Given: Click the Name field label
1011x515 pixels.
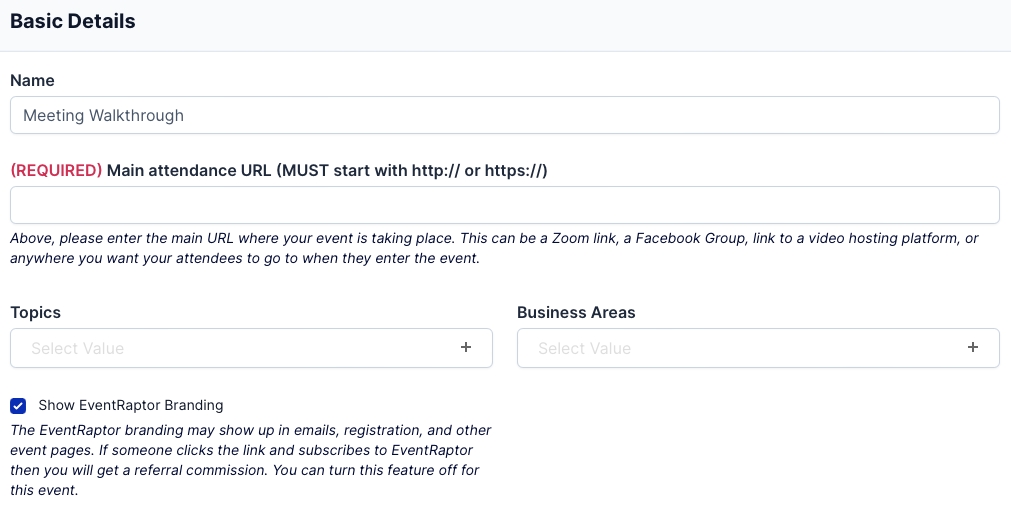Looking at the screenshot, I should 32,80.
